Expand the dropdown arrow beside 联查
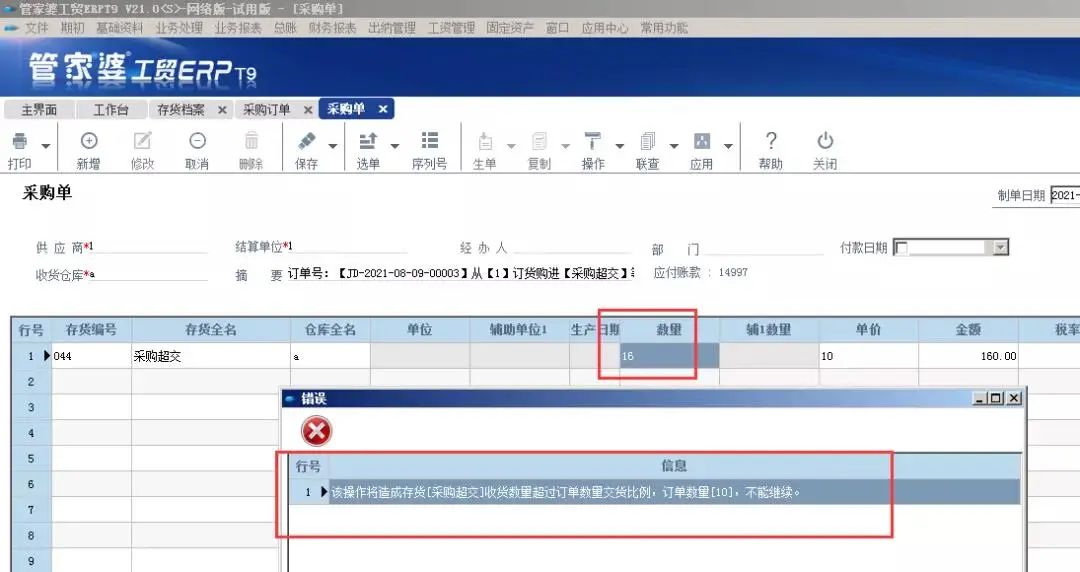This screenshot has height=572, width=1080. [674, 146]
